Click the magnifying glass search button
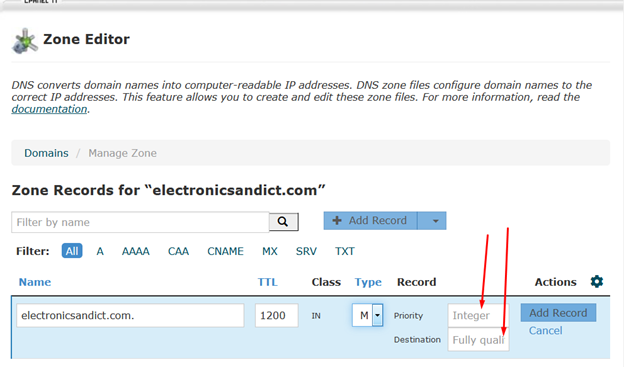624x367 pixels. coord(284,222)
